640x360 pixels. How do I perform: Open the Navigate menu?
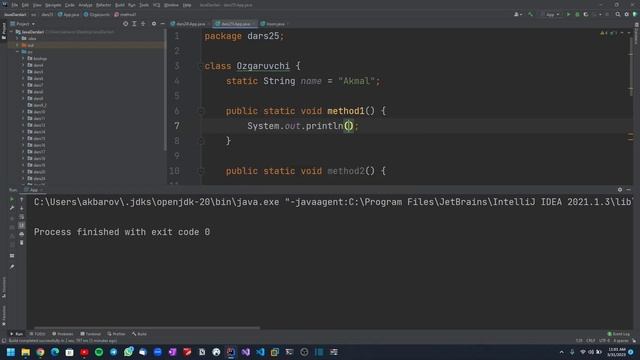click(53, 5)
